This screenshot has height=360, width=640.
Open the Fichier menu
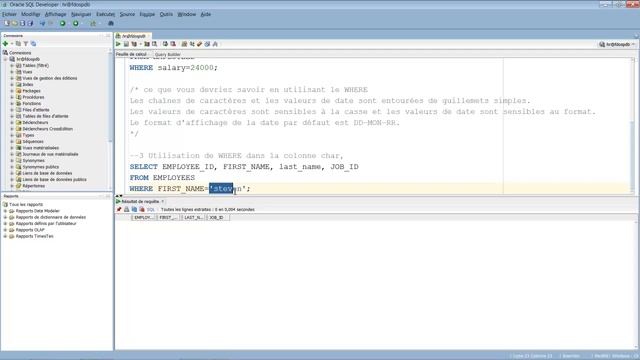click(x=9, y=14)
